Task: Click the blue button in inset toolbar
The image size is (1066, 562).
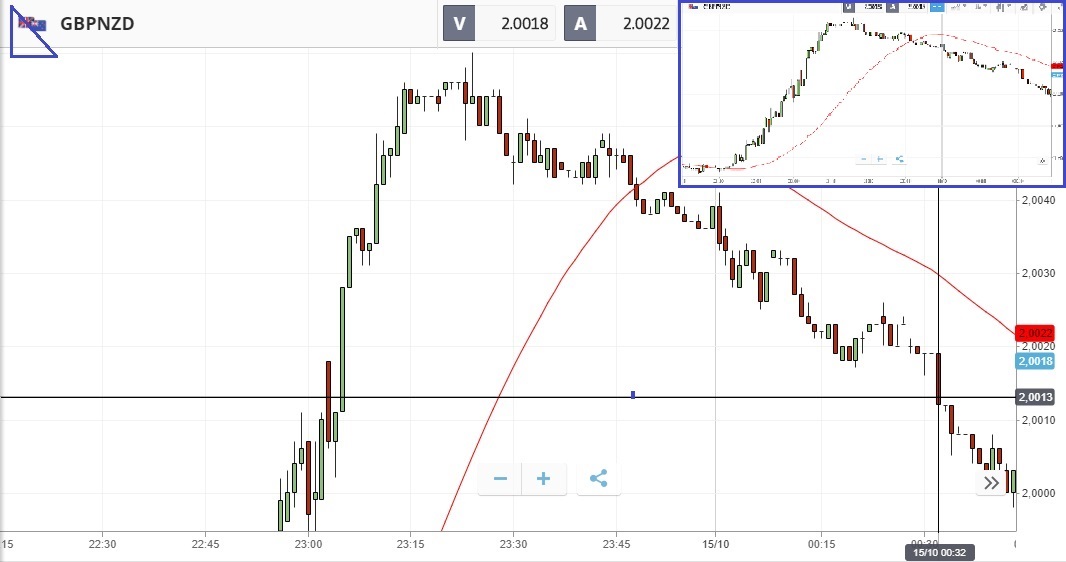Action: pos(937,7)
